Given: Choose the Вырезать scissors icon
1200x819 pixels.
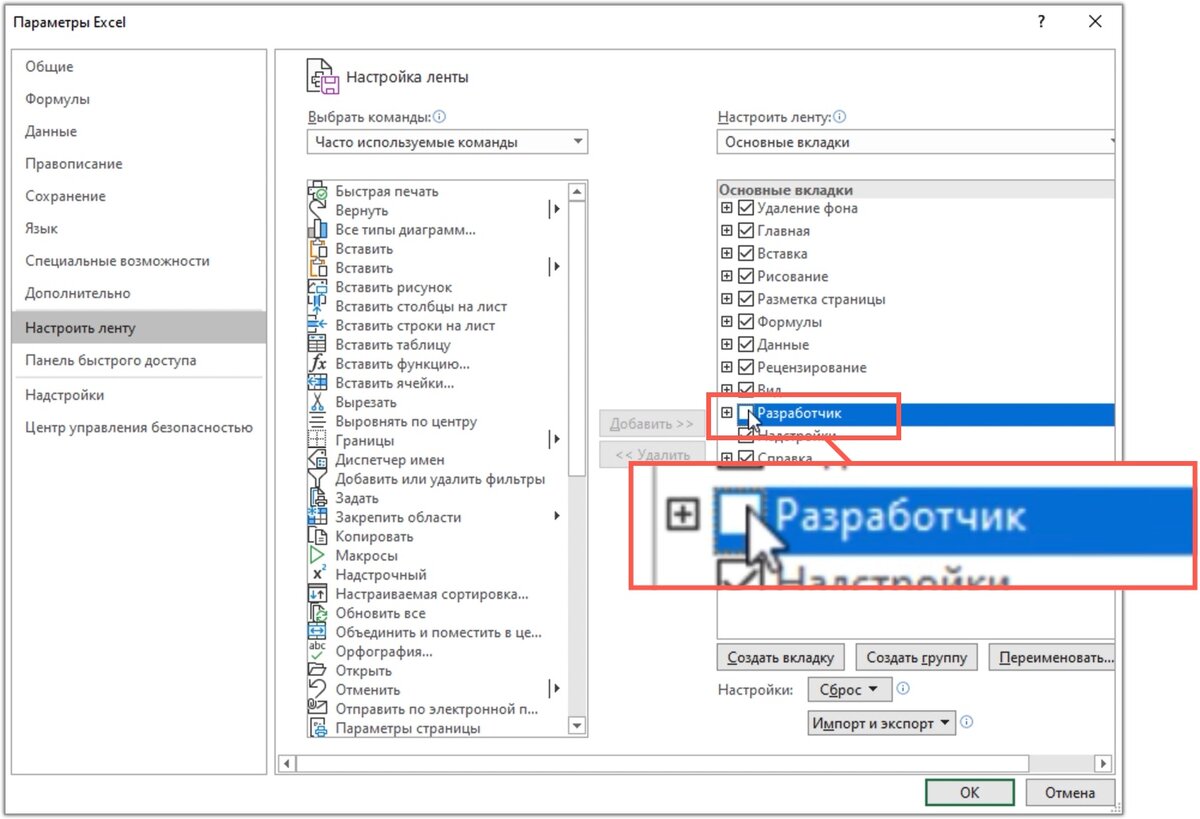Looking at the screenshot, I should [318, 403].
